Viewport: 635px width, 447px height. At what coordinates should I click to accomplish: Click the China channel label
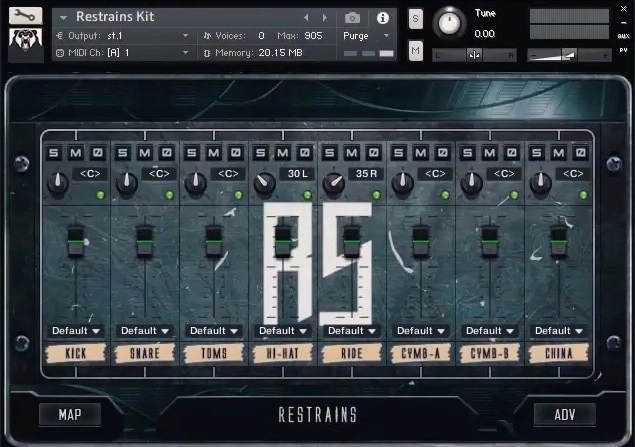pyautogui.click(x=559, y=353)
